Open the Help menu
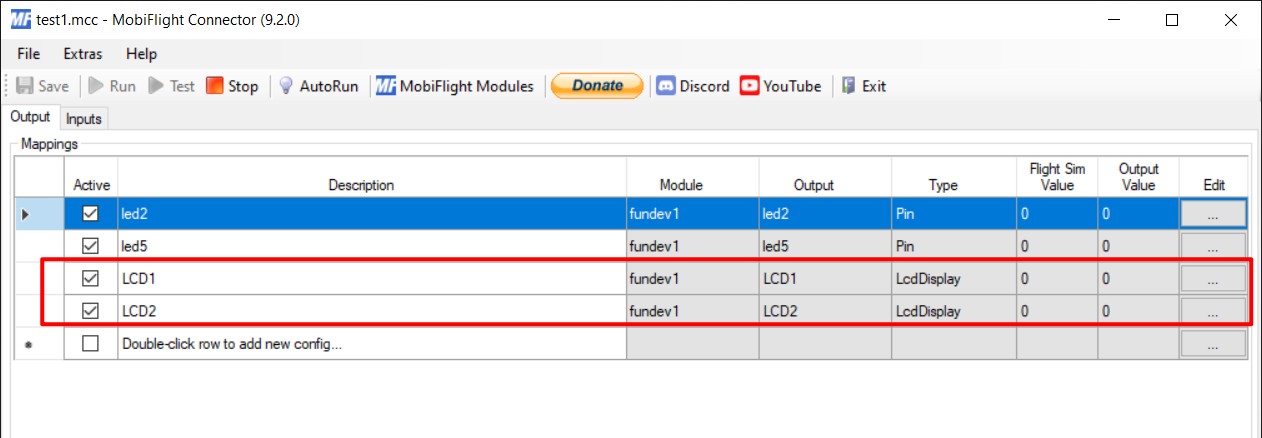 click(x=141, y=54)
